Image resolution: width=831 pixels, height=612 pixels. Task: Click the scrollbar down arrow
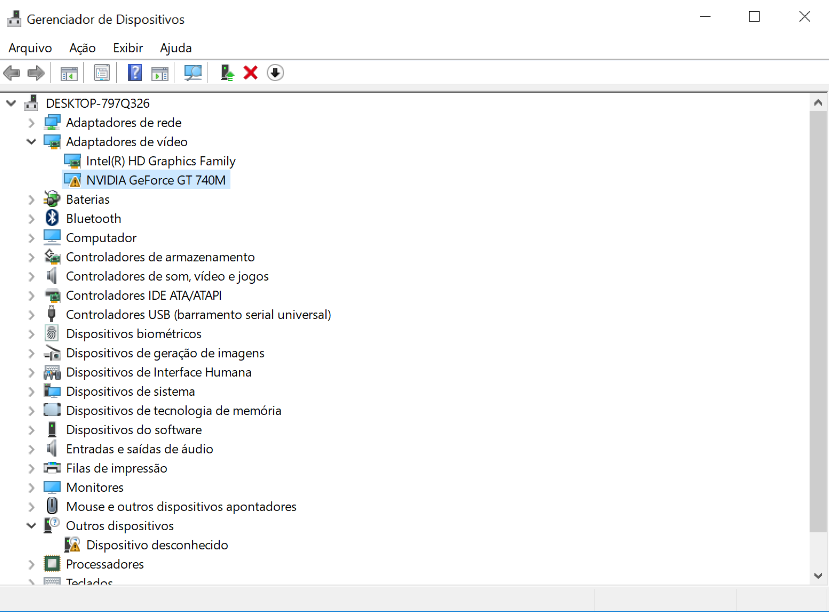[x=818, y=575]
